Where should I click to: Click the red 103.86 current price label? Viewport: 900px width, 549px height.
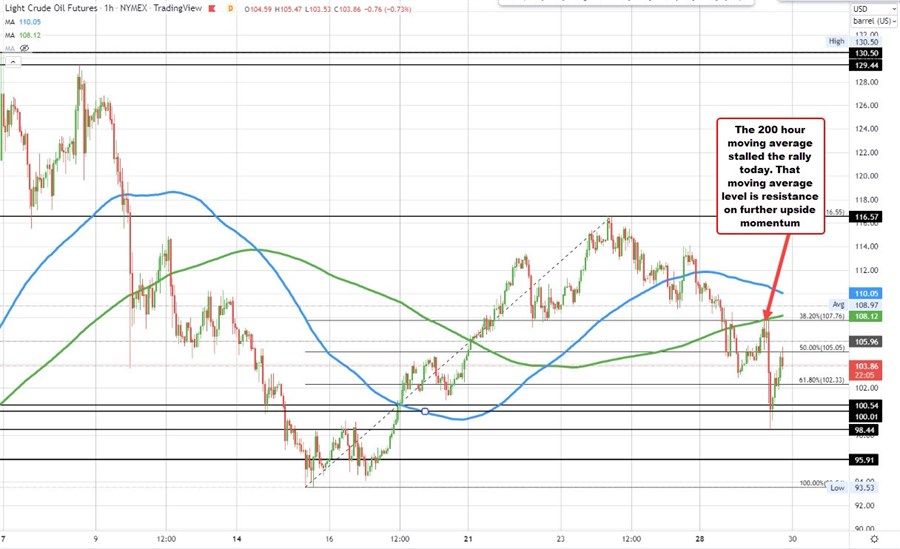tap(866, 370)
